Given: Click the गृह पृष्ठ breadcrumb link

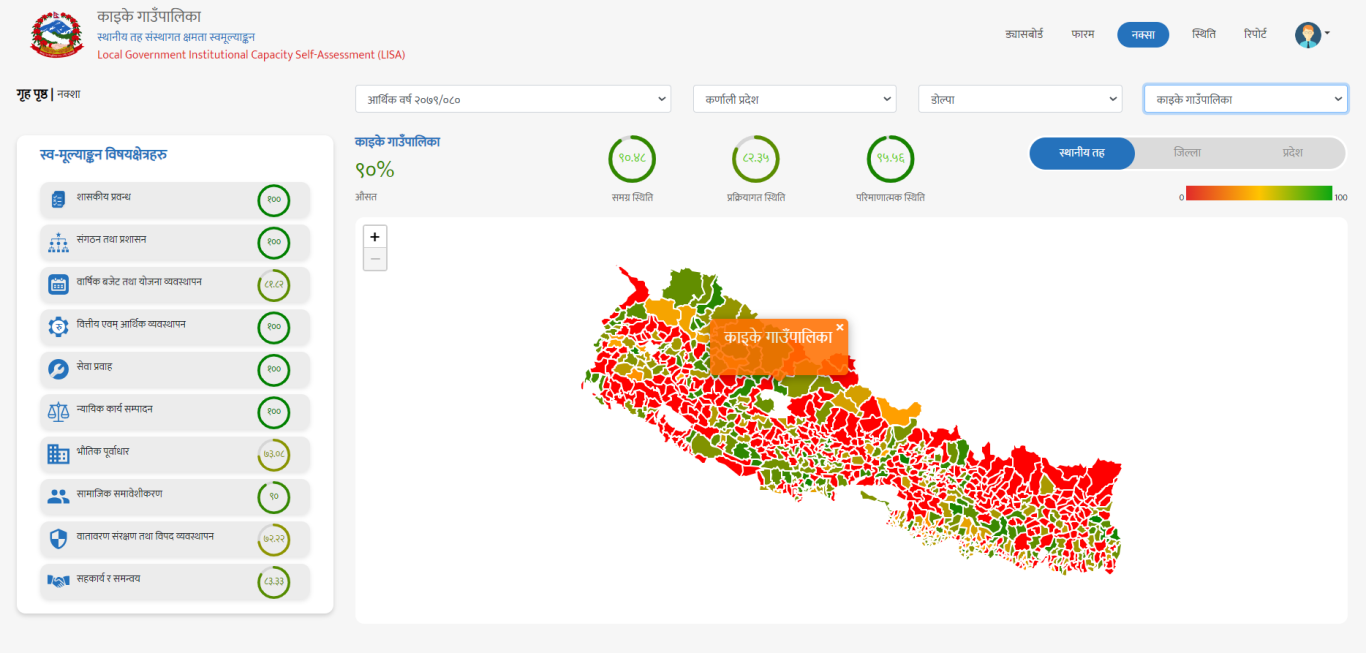Looking at the screenshot, I should pyautogui.click(x=31, y=94).
